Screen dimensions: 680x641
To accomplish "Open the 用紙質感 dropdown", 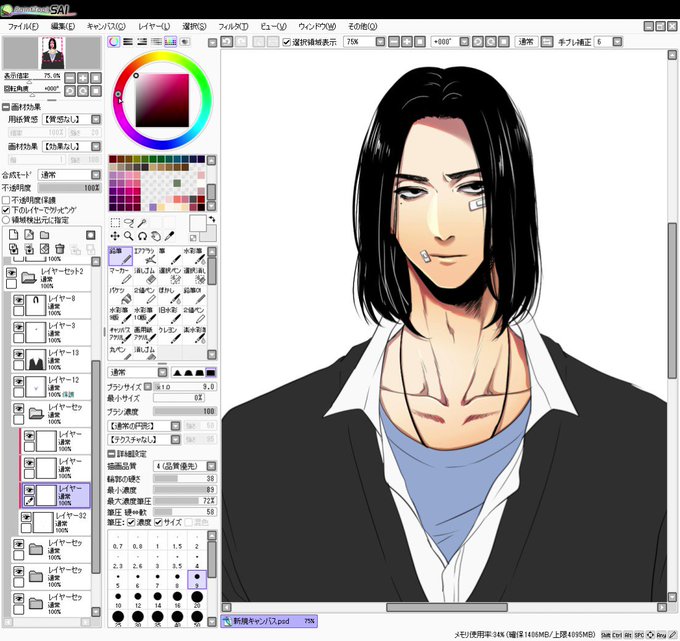I will (96, 119).
